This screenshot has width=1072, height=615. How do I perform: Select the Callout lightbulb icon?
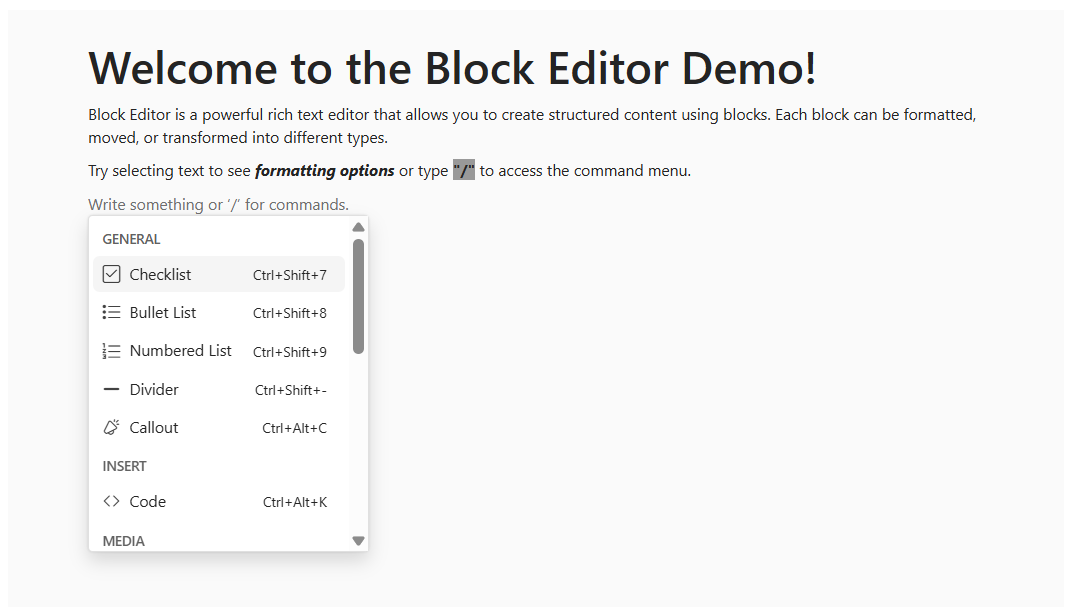[x=111, y=427]
